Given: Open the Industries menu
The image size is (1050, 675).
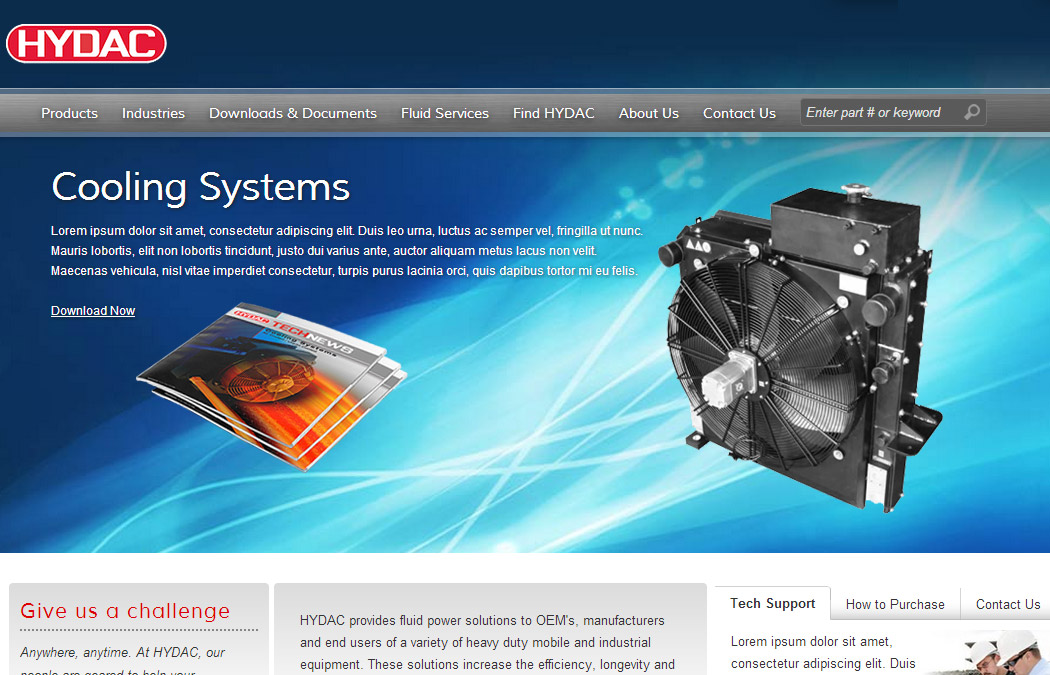Looking at the screenshot, I should tap(153, 113).
